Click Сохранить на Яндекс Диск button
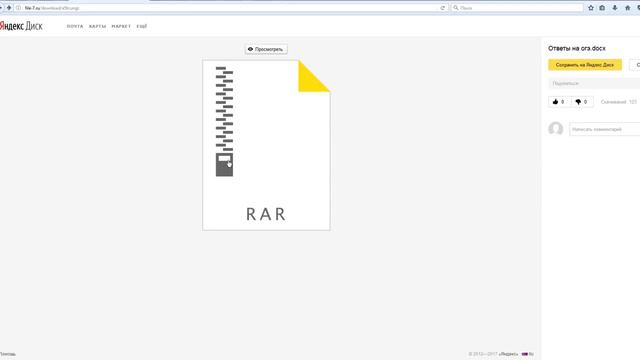Image resolution: width=640 pixels, height=360 pixels. coord(585,65)
